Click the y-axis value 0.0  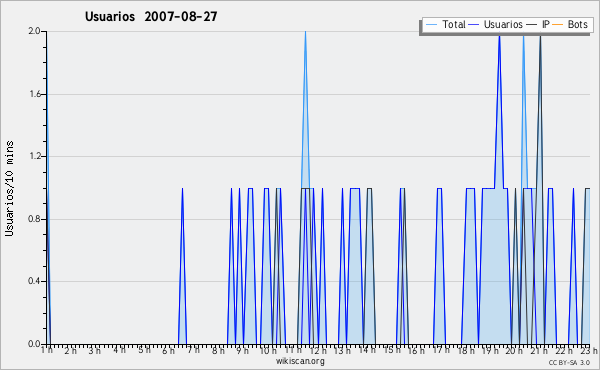(34, 344)
